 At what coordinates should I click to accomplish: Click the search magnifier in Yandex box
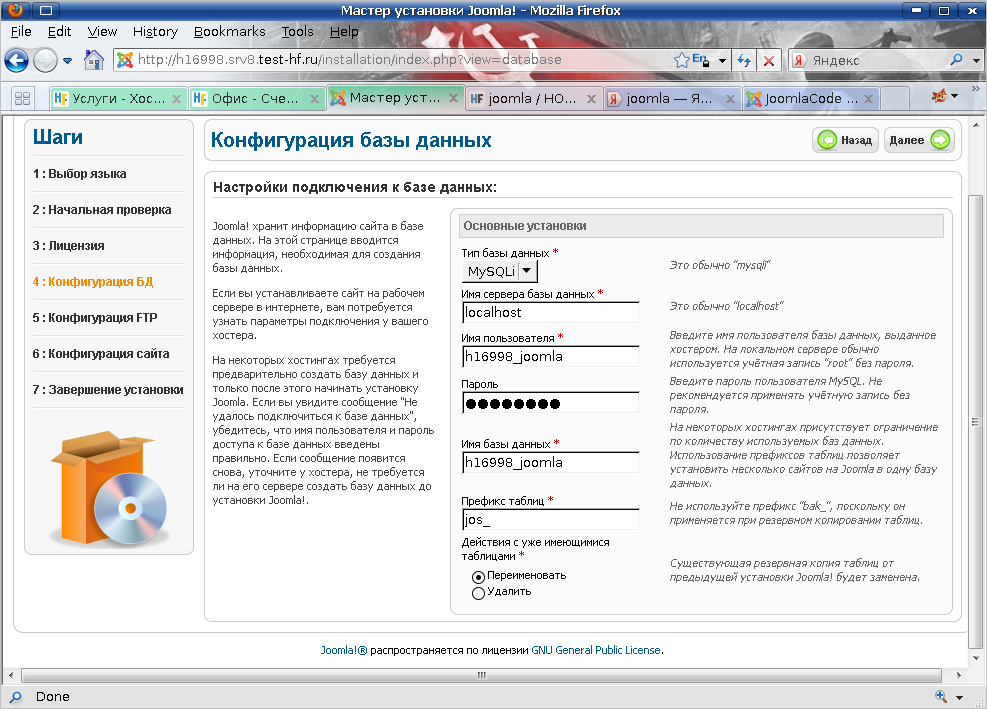point(956,60)
